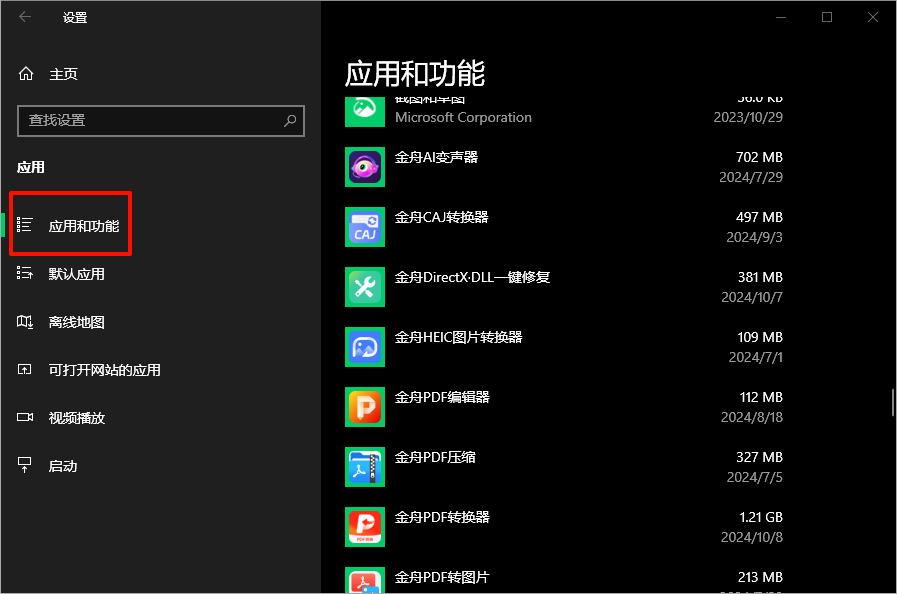Click the 默认应用 sidebar icon
Viewport: 897px width, 594px height.
[25, 272]
